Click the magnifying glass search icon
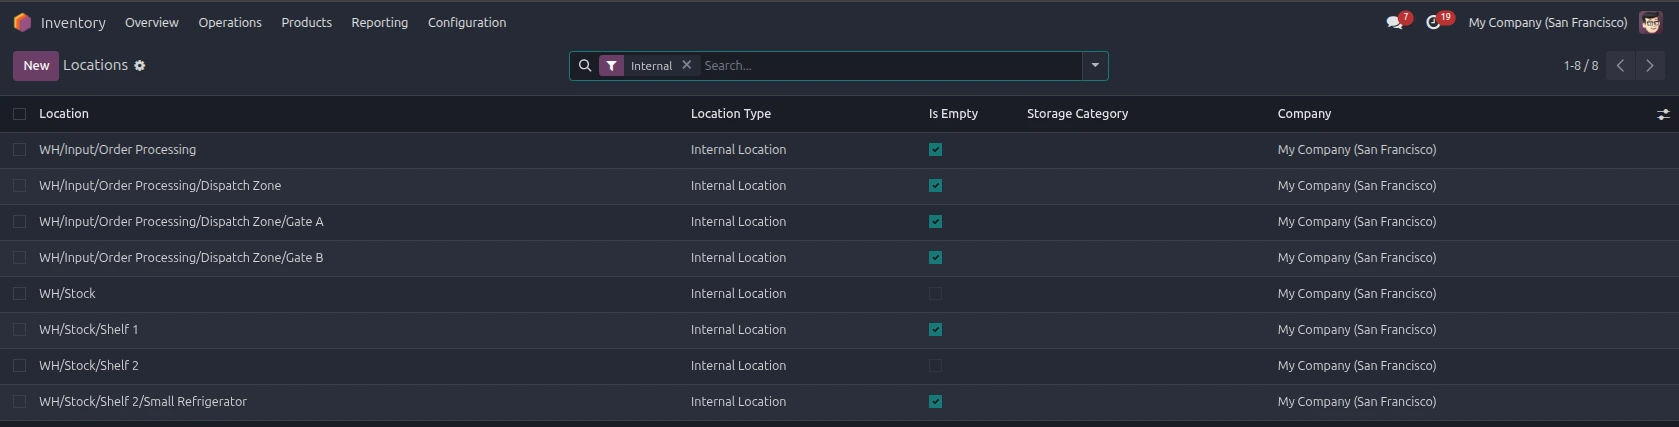 coord(585,66)
